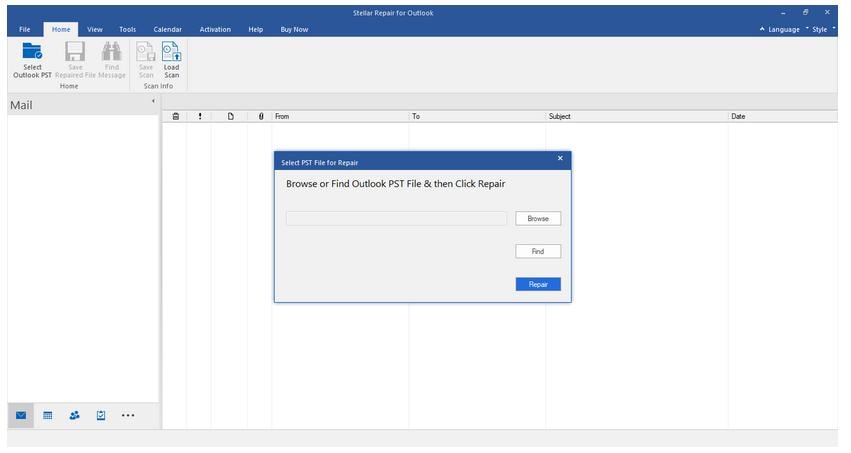This screenshot has width=851, height=453.
Task: Sort by attachment paperclip column
Action: [x=261, y=116]
